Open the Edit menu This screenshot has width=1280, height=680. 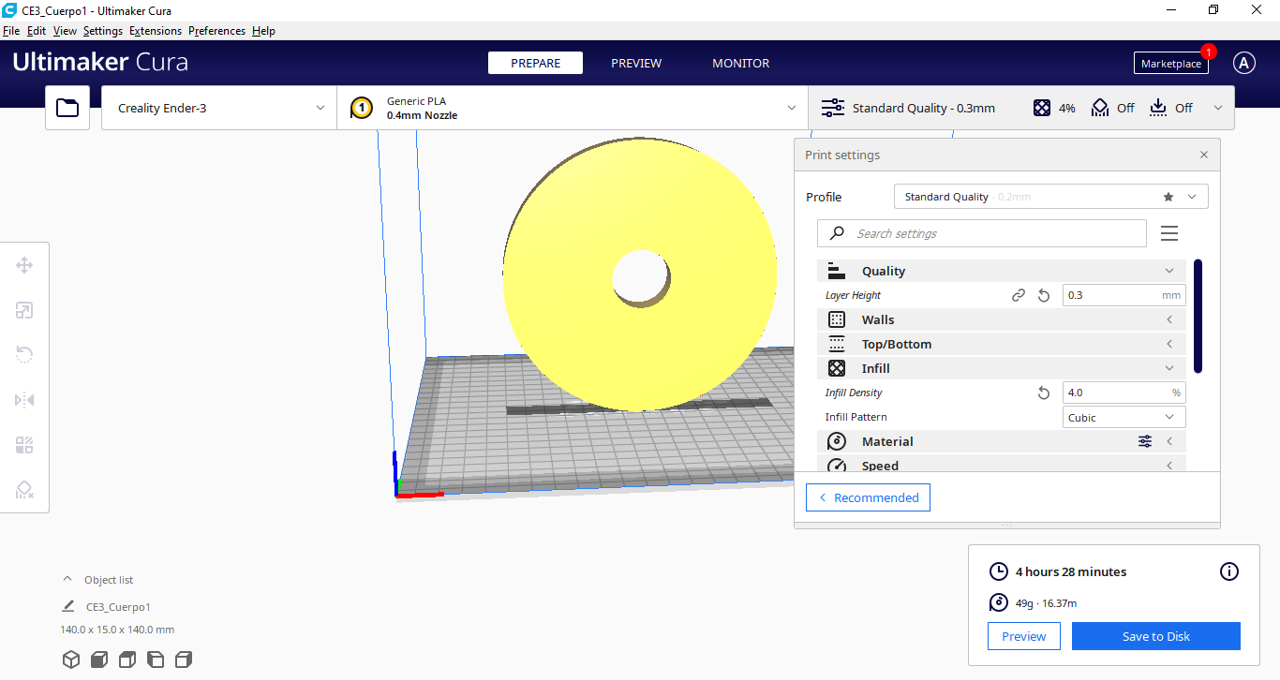[36, 31]
